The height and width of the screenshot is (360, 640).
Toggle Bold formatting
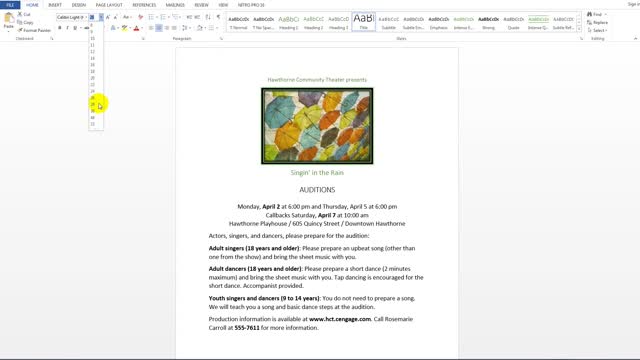coord(60,28)
